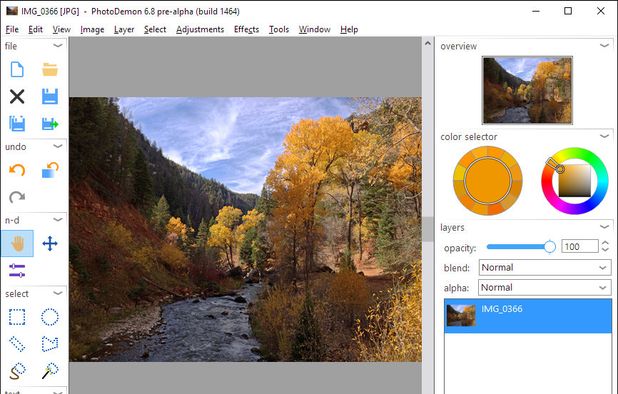The height and width of the screenshot is (394, 618).
Task: Open the Tools menu
Action: click(279, 30)
